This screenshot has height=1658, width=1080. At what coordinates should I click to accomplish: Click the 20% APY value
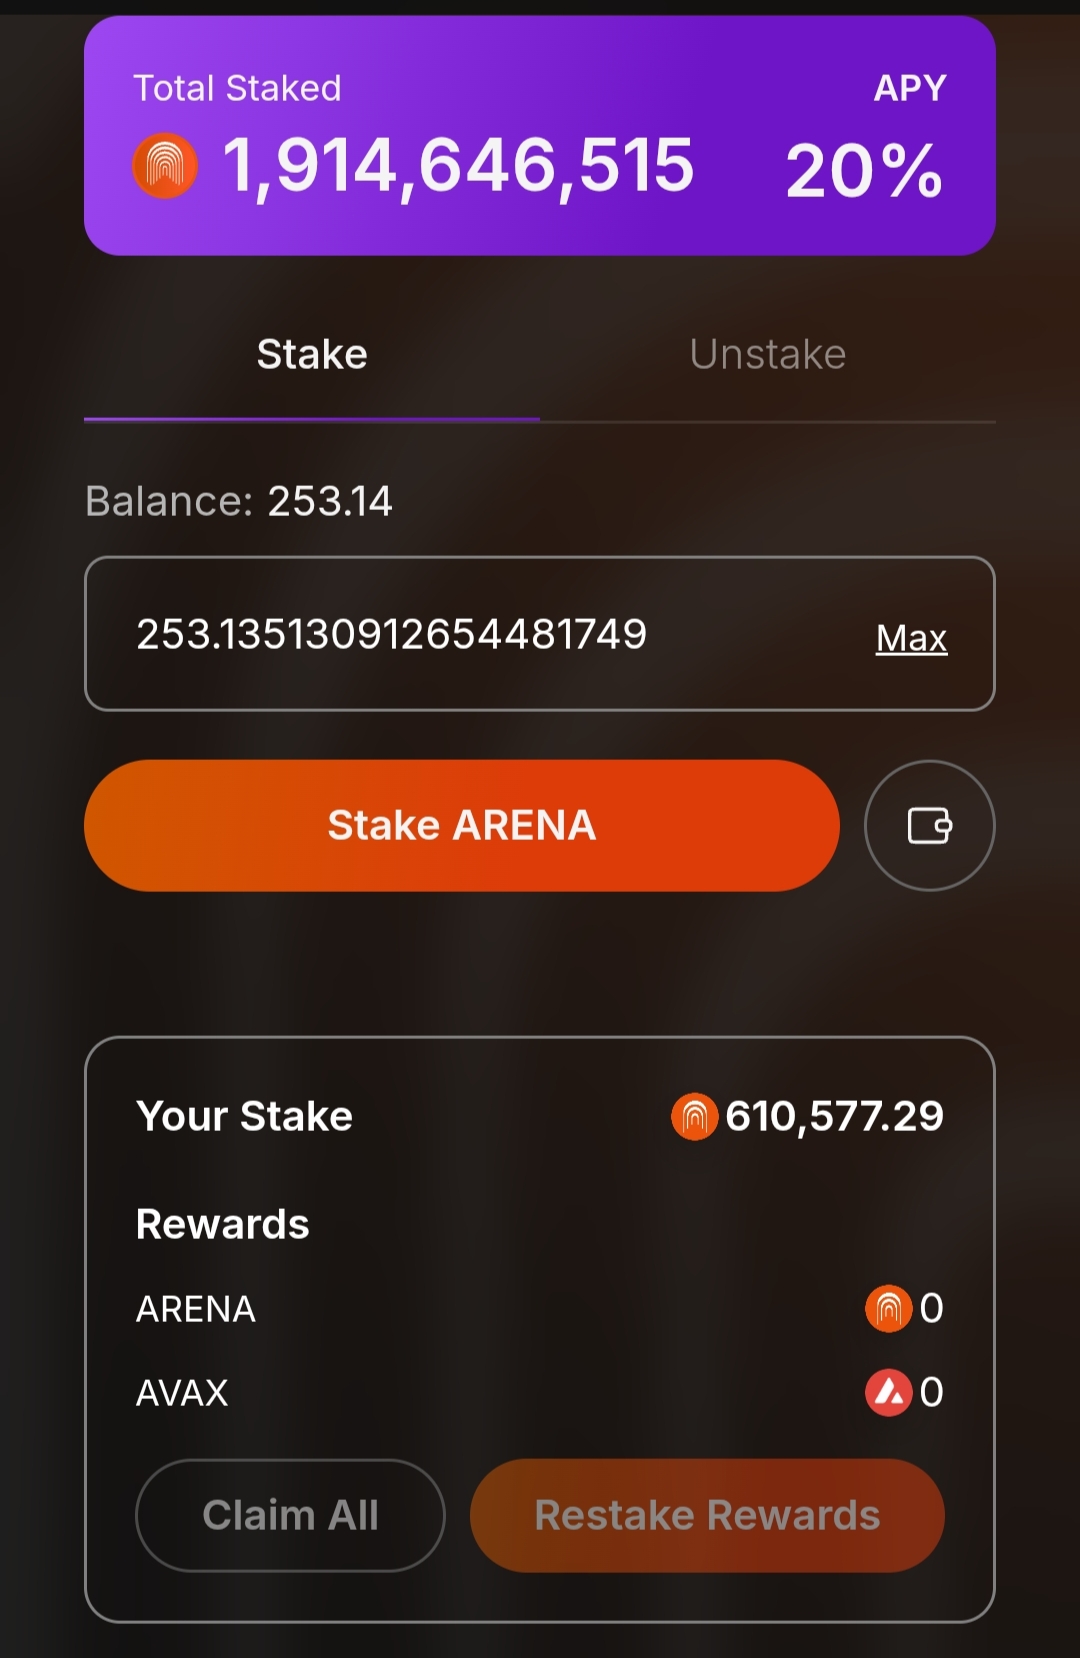(x=864, y=171)
